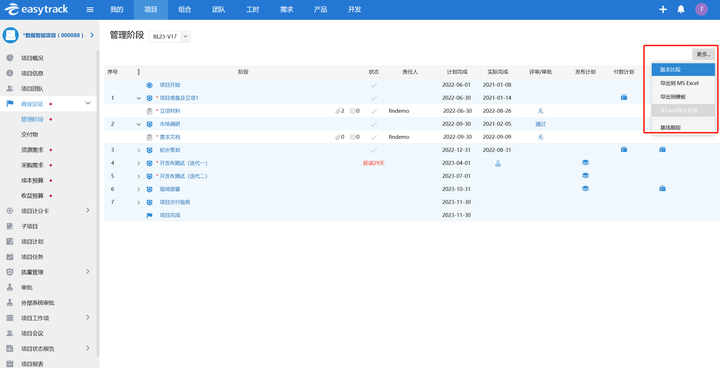Image resolution: width=720 pixels, height=368 pixels.
Task: Open the purple user avatar menu
Action: (x=701, y=9)
